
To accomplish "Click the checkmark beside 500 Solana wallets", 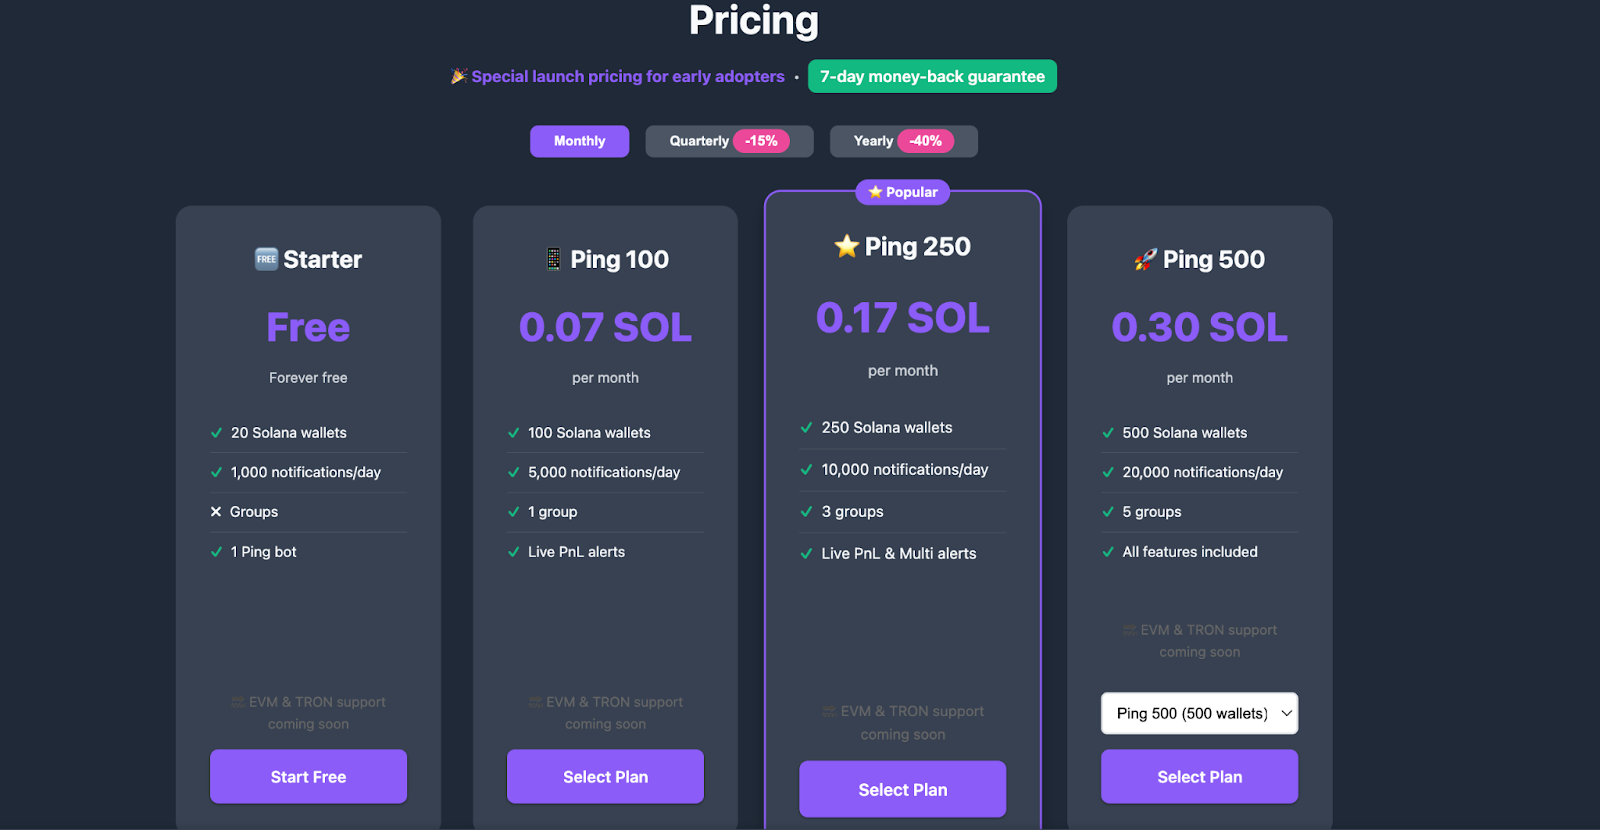I will (1107, 432).
